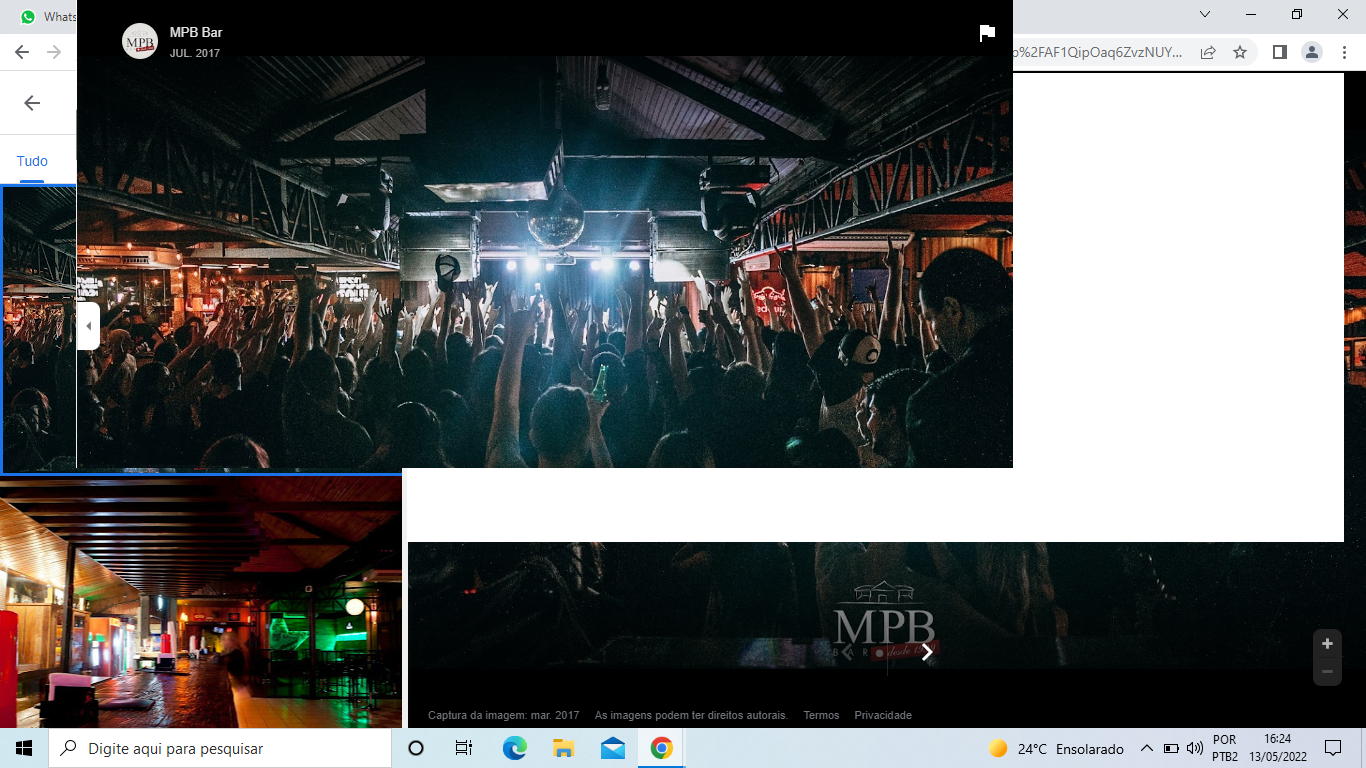Zoom in on the photo

pos(1327,644)
